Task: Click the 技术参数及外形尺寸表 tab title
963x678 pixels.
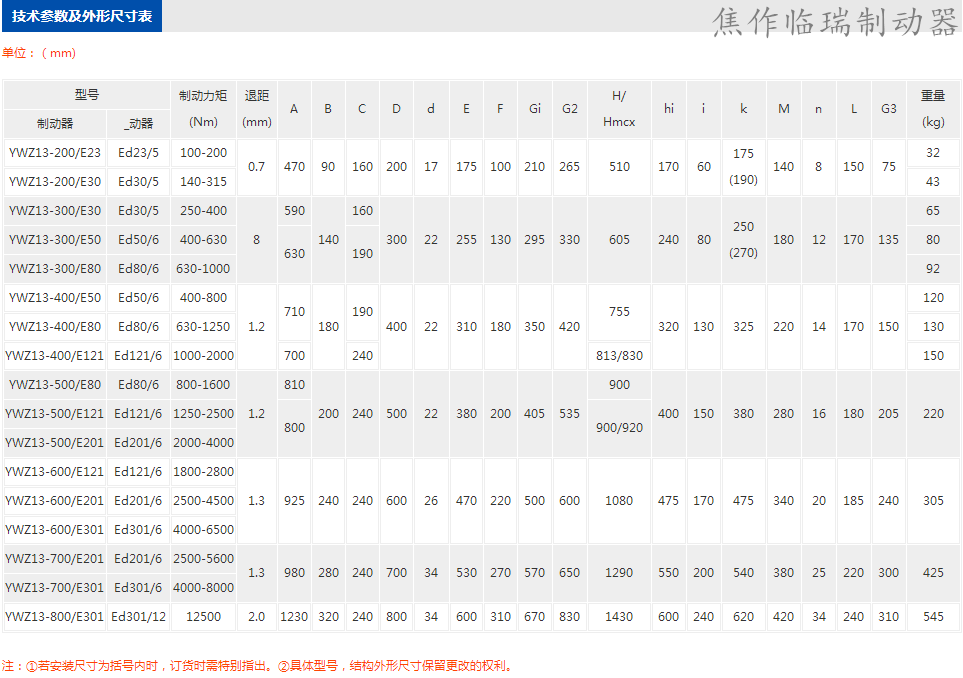Action: point(82,17)
